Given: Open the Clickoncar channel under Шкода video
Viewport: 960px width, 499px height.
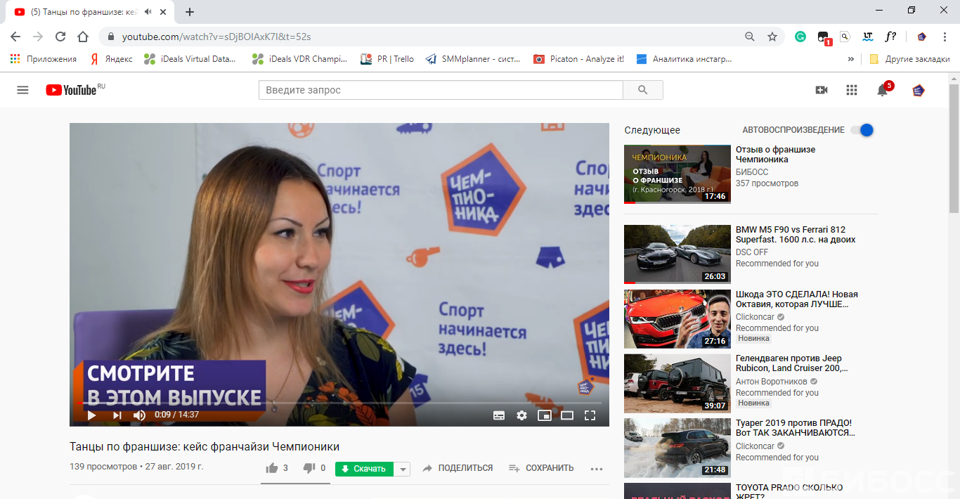Looking at the screenshot, I should pyautogui.click(x=755, y=317).
